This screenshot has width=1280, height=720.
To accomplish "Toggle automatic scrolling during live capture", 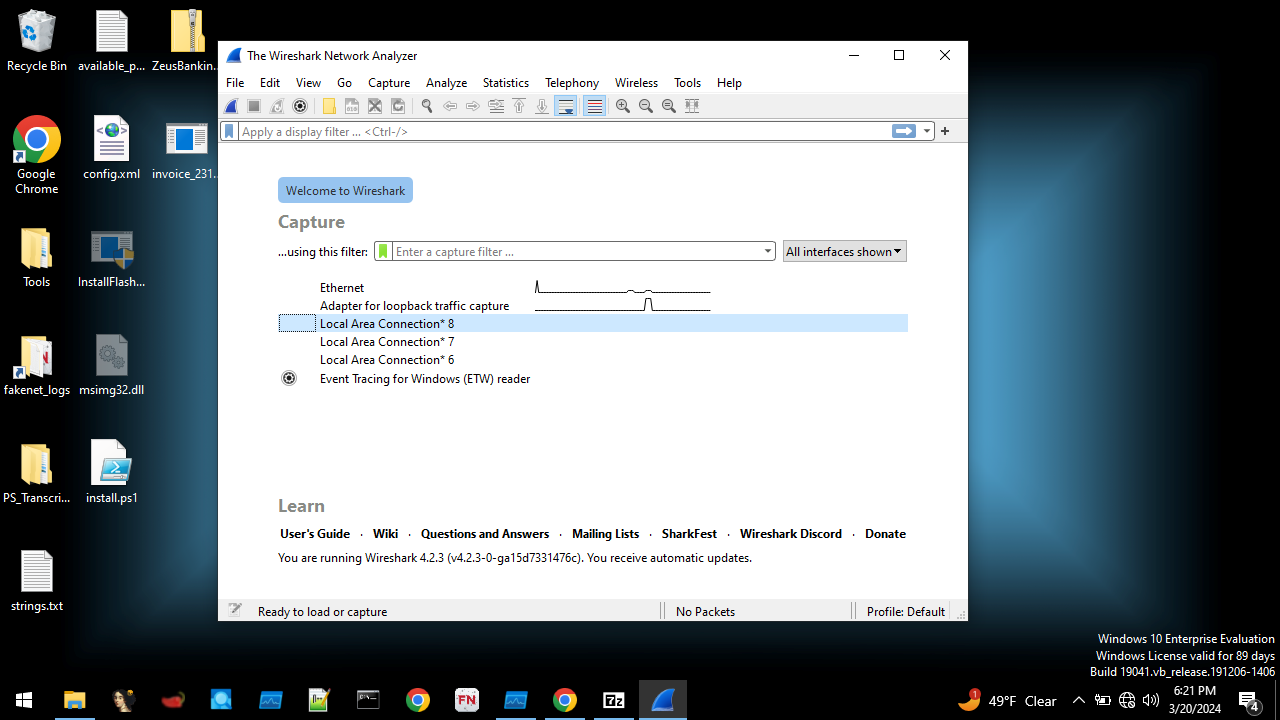I will tap(565, 105).
